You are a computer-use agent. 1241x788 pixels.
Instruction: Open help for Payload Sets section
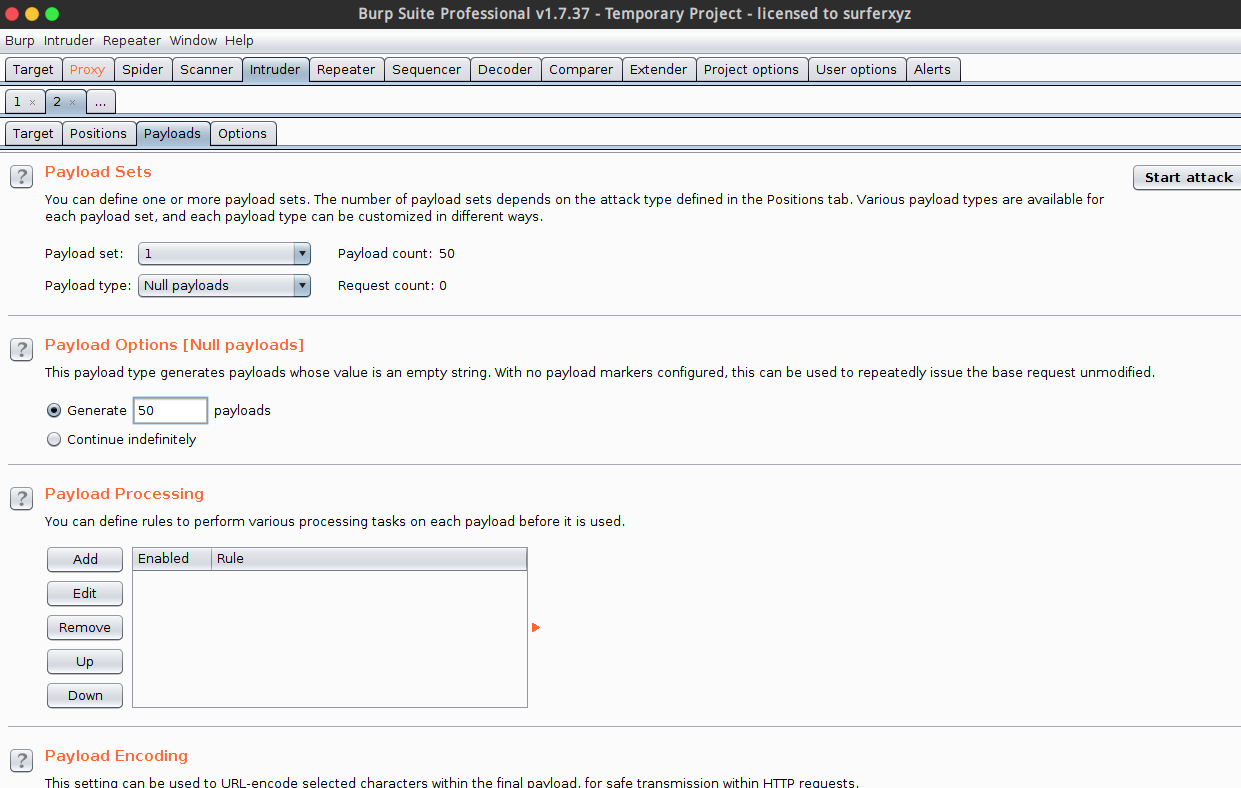(21, 177)
